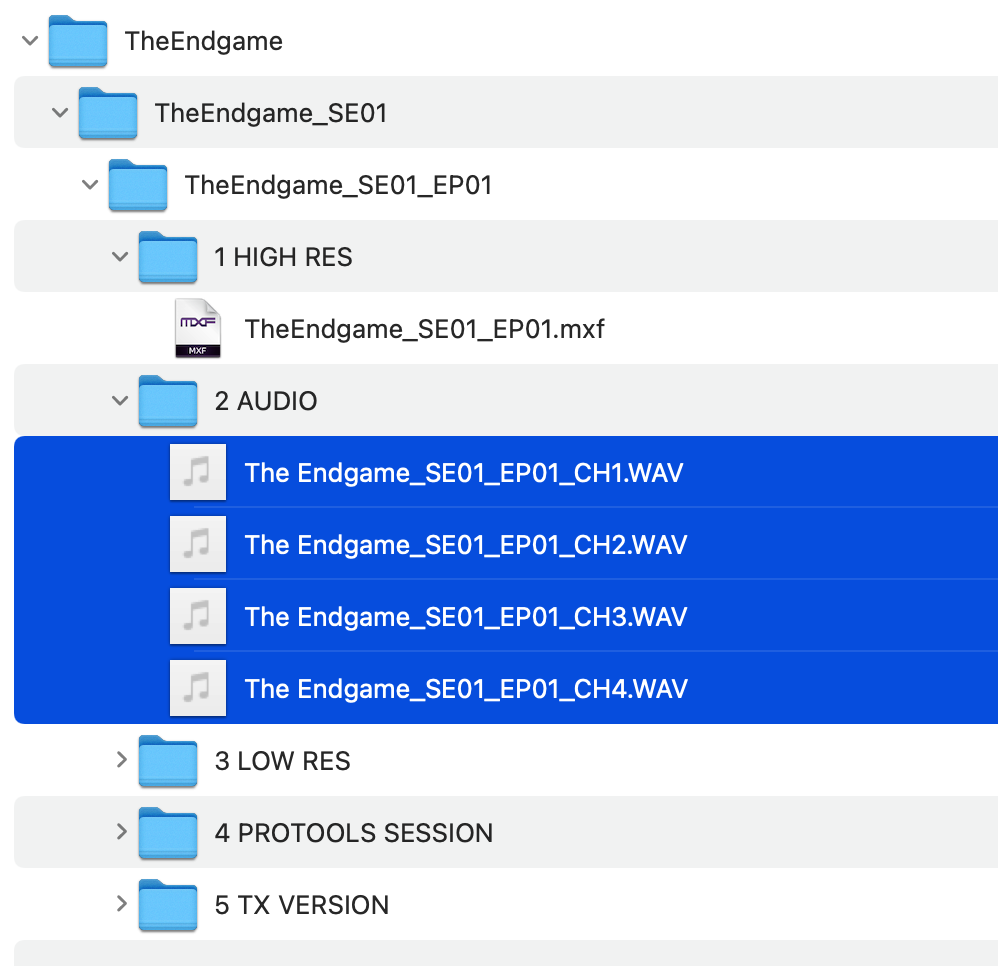Select the TheEndgame_SE01_EP01 folder name
This screenshot has height=966, width=998.
[339, 186]
